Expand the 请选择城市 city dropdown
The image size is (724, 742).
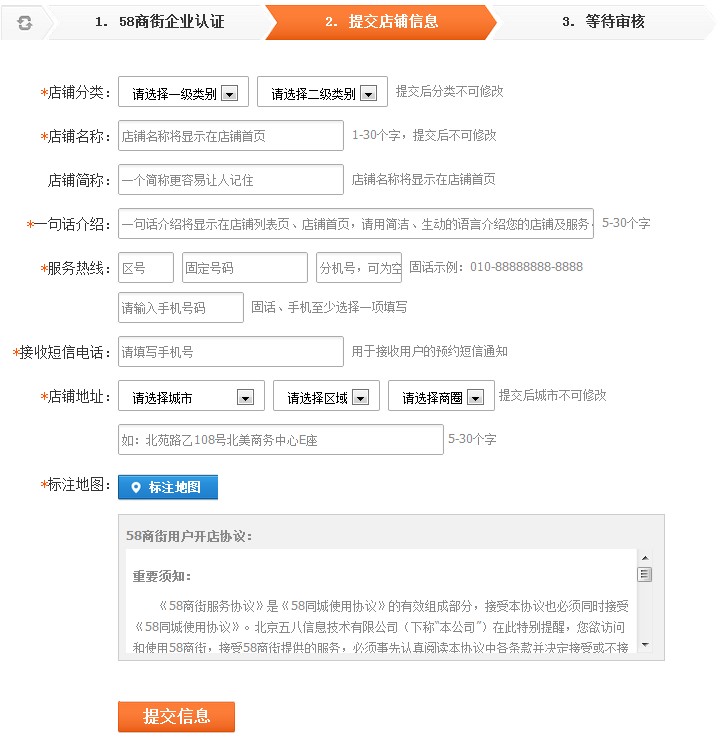pyautogui.click(x=191, y=397)
